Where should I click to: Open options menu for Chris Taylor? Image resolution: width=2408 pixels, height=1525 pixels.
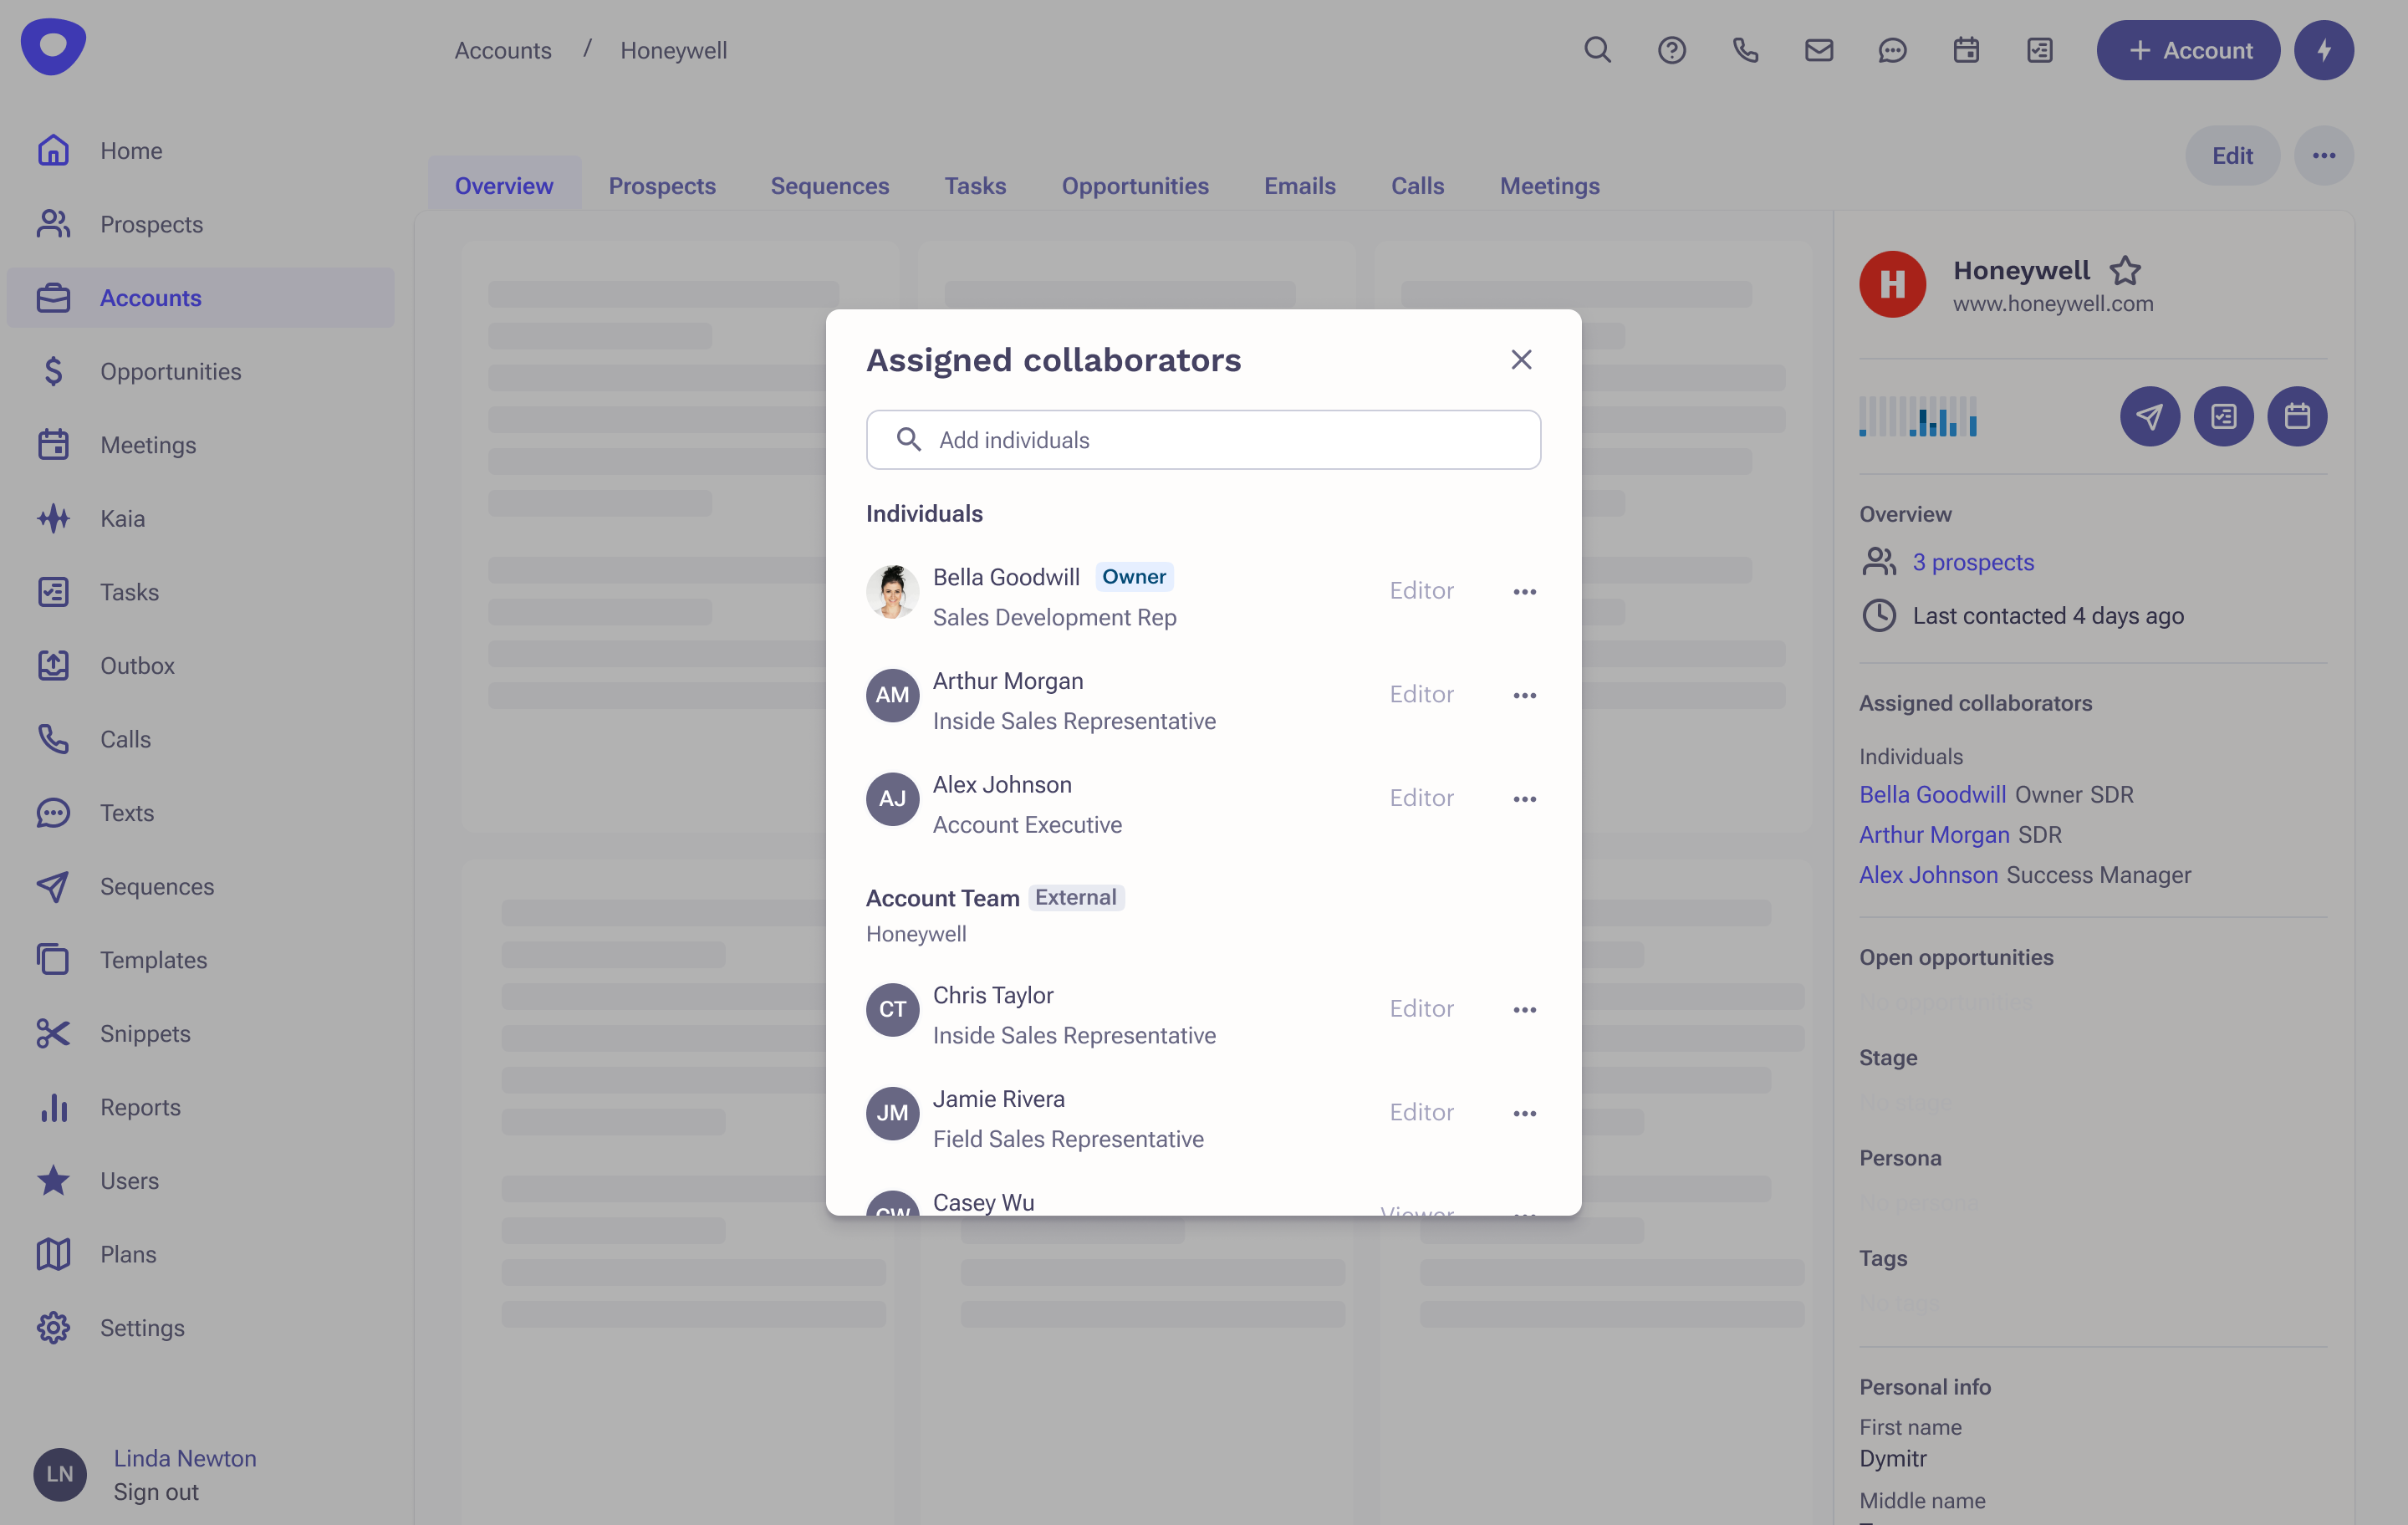(1524, 1010)
